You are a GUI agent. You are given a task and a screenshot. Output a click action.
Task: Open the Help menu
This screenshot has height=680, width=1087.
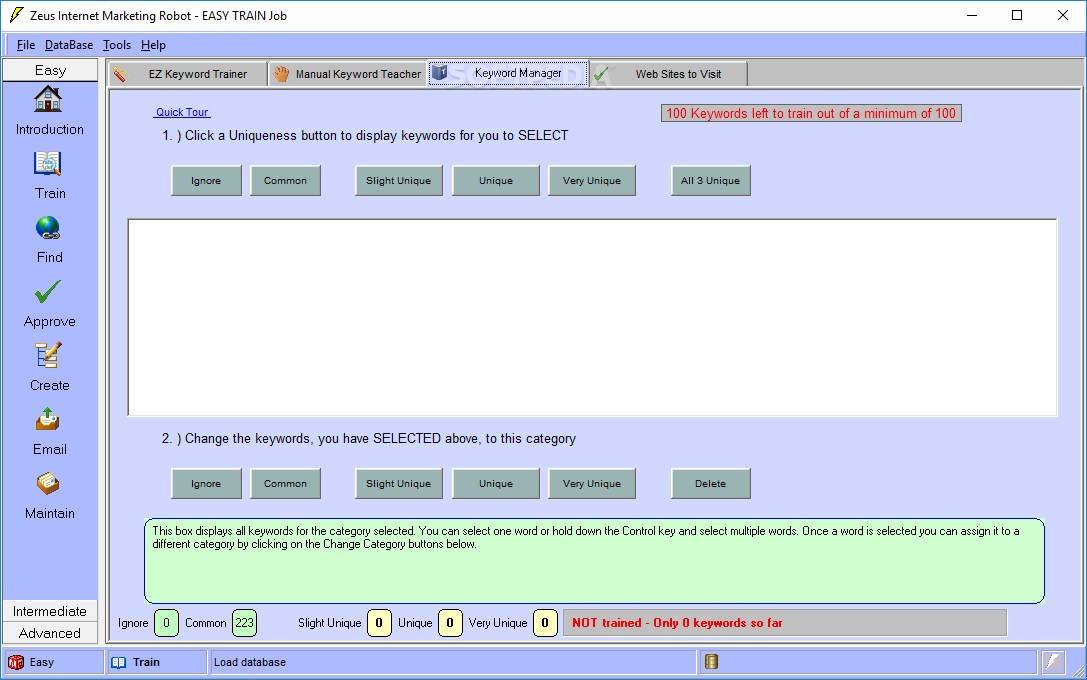pos(153,45)
